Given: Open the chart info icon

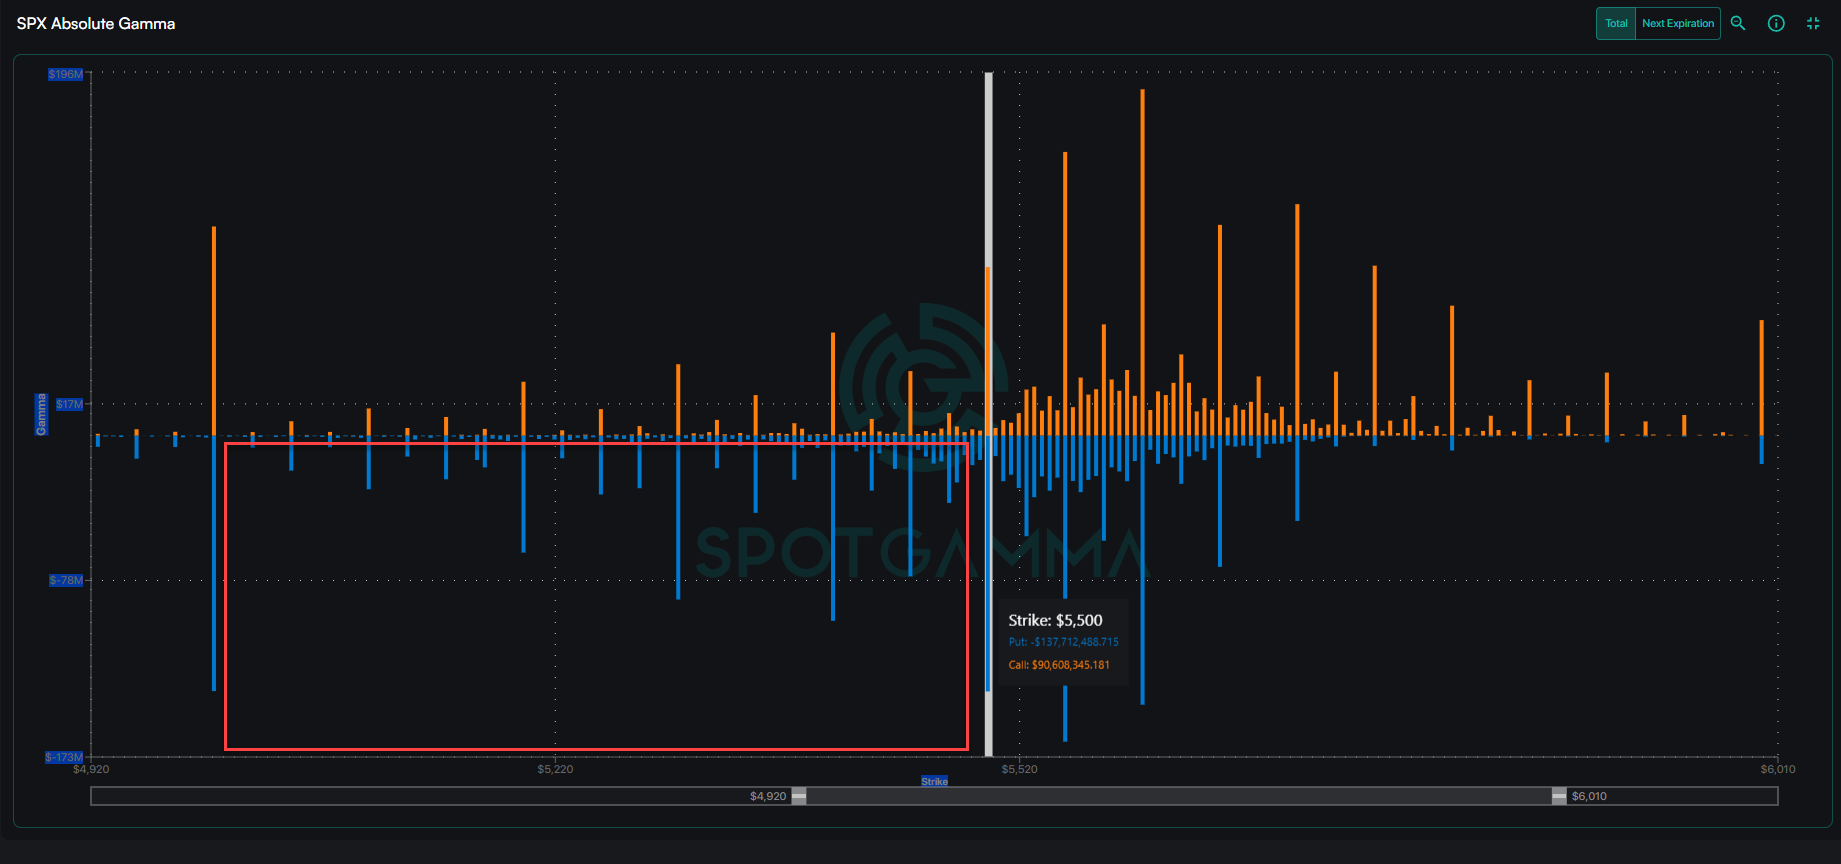Looking at the screenshot, I should [x=1776, y=23].
